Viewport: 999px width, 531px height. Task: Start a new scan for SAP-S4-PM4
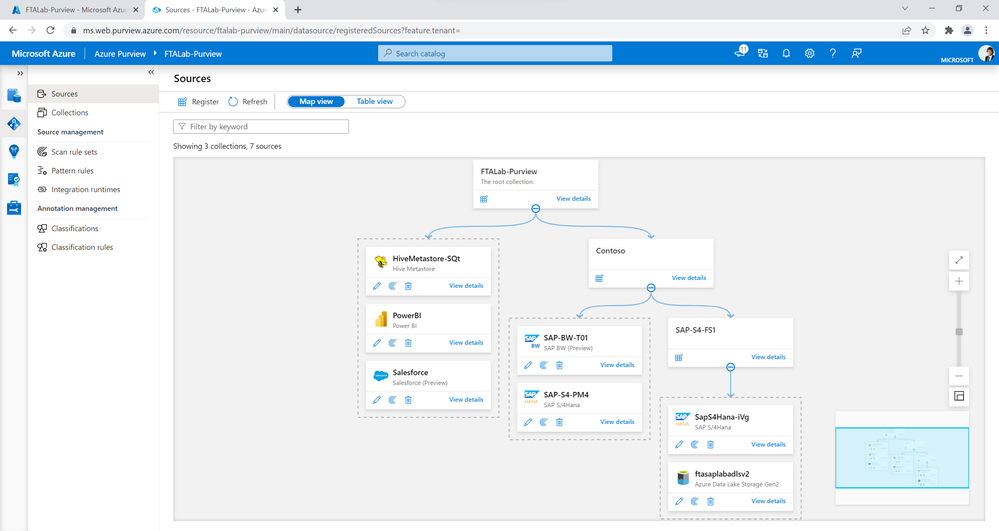tap(543, 422)
